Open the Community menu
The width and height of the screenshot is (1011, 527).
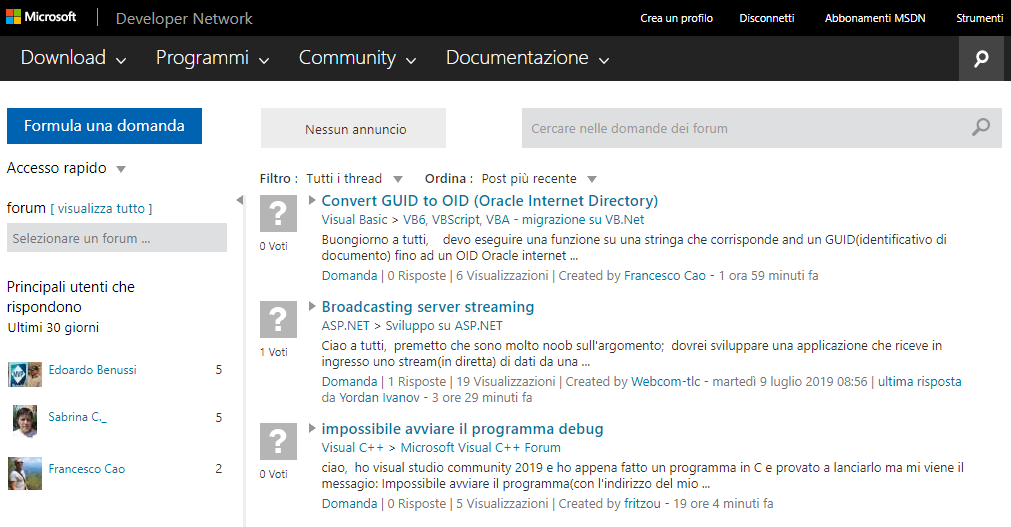point(357,58)
